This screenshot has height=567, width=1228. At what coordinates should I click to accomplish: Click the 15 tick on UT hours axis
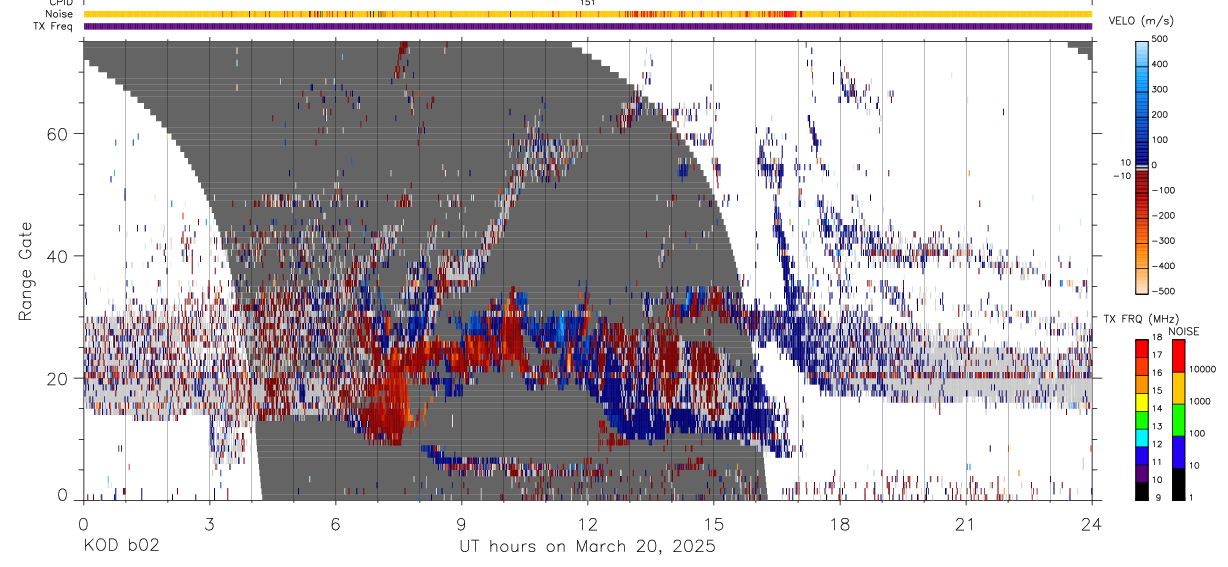click(714, 524)
